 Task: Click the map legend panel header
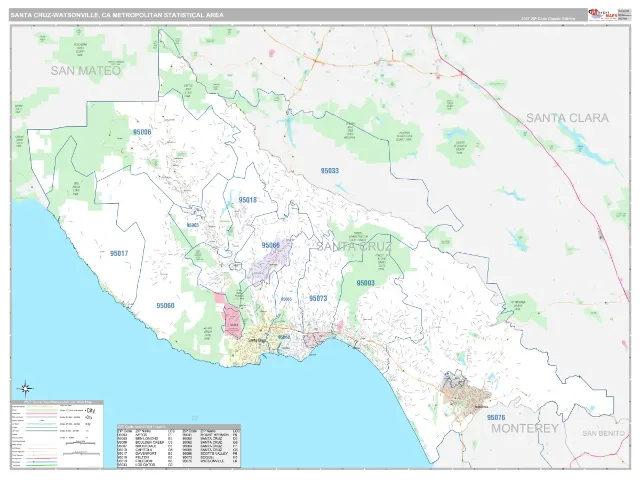[x=58, y=402]
